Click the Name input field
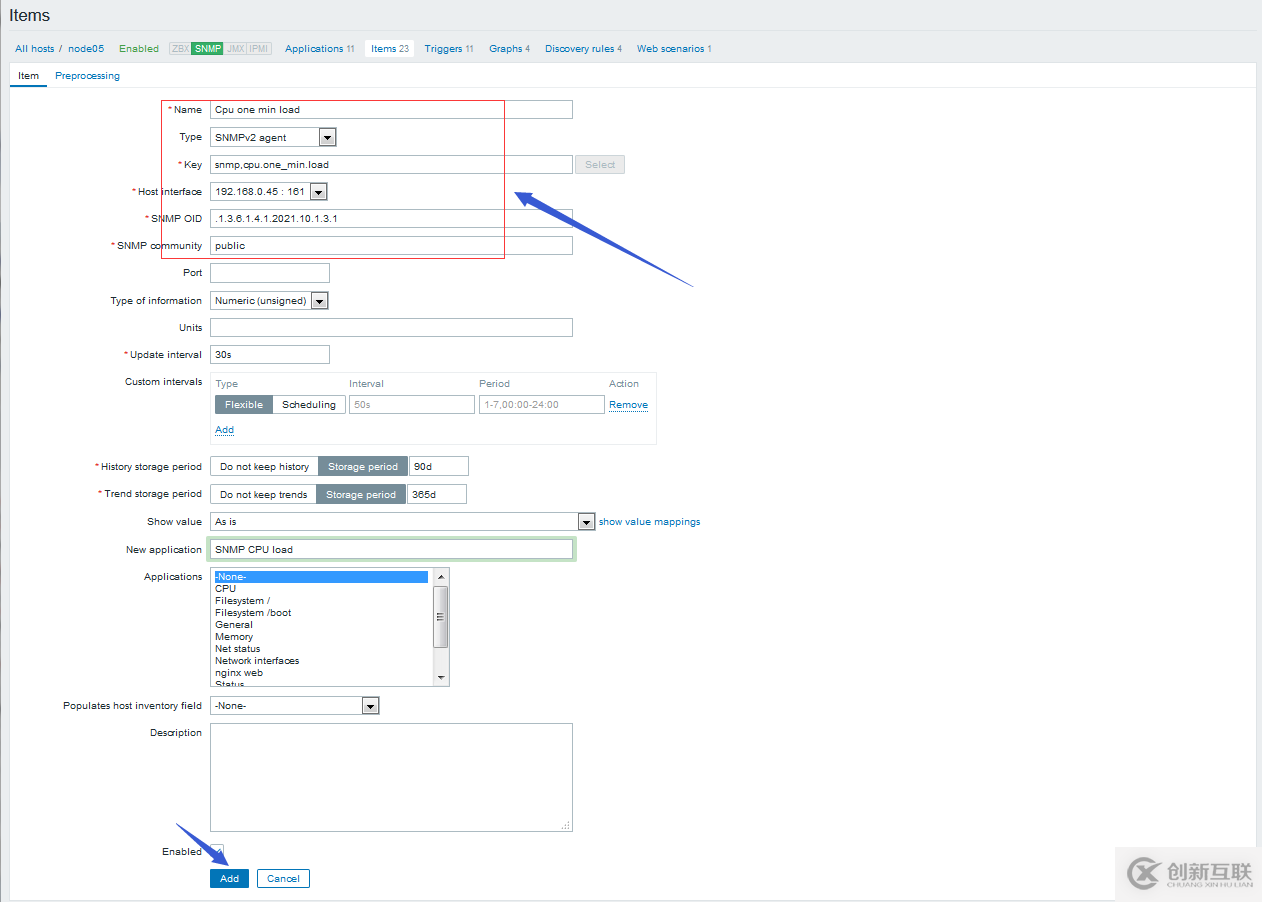This screenshot has width=1262, height=902. [391, 109]
